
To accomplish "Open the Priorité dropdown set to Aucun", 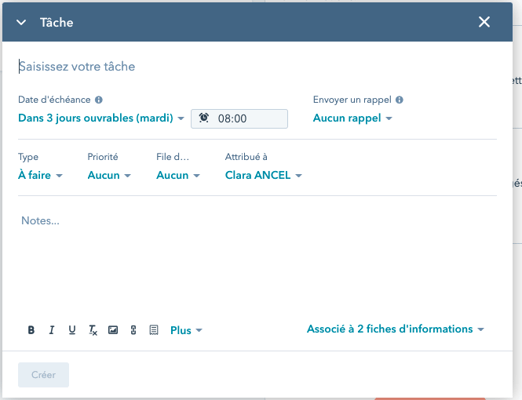I will (109, 175).
